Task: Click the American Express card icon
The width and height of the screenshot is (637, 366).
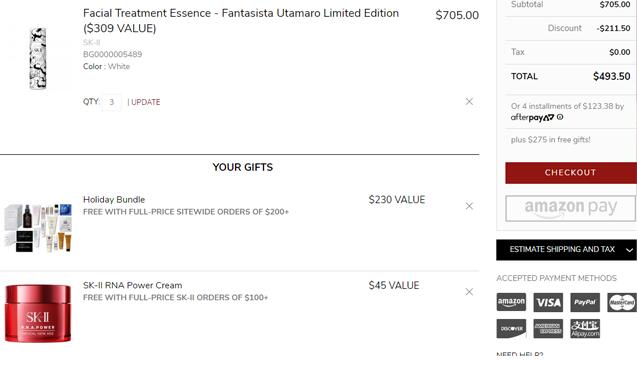Action: point(548,329)
